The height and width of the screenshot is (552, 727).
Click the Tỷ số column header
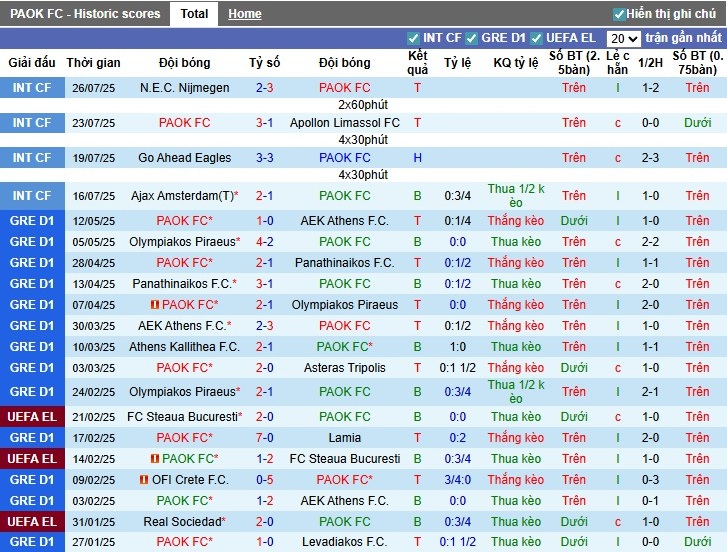pos(264,63)
